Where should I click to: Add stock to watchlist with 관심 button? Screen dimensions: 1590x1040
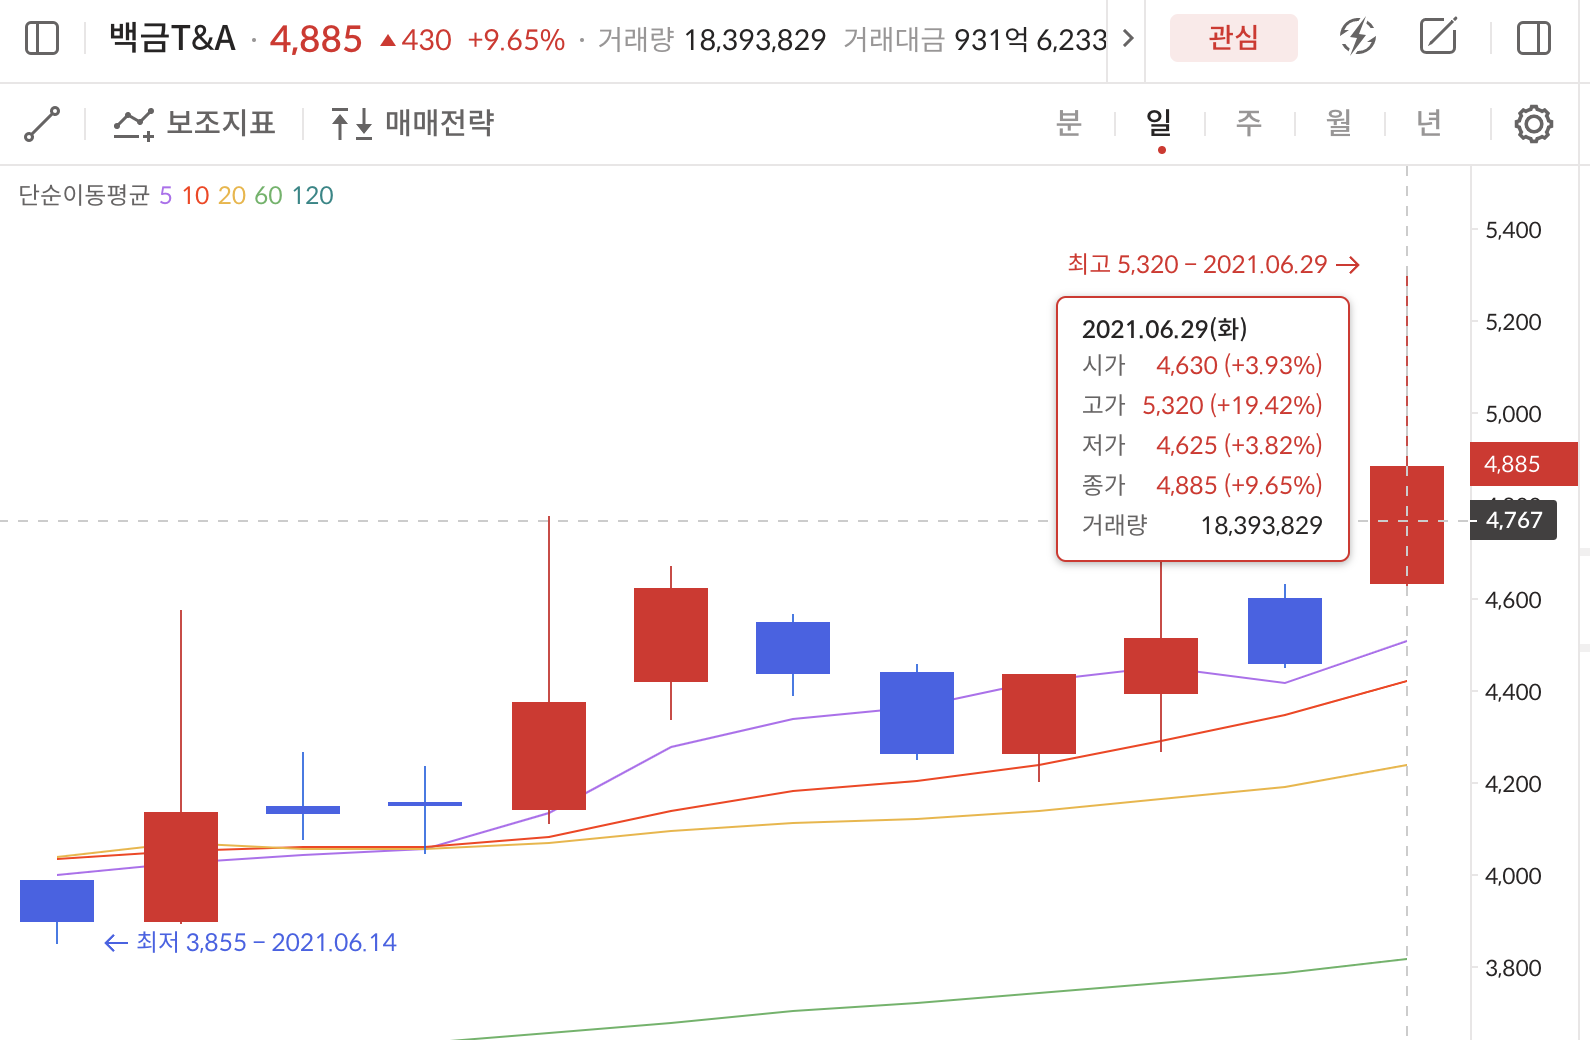[x=1233, y=38]
